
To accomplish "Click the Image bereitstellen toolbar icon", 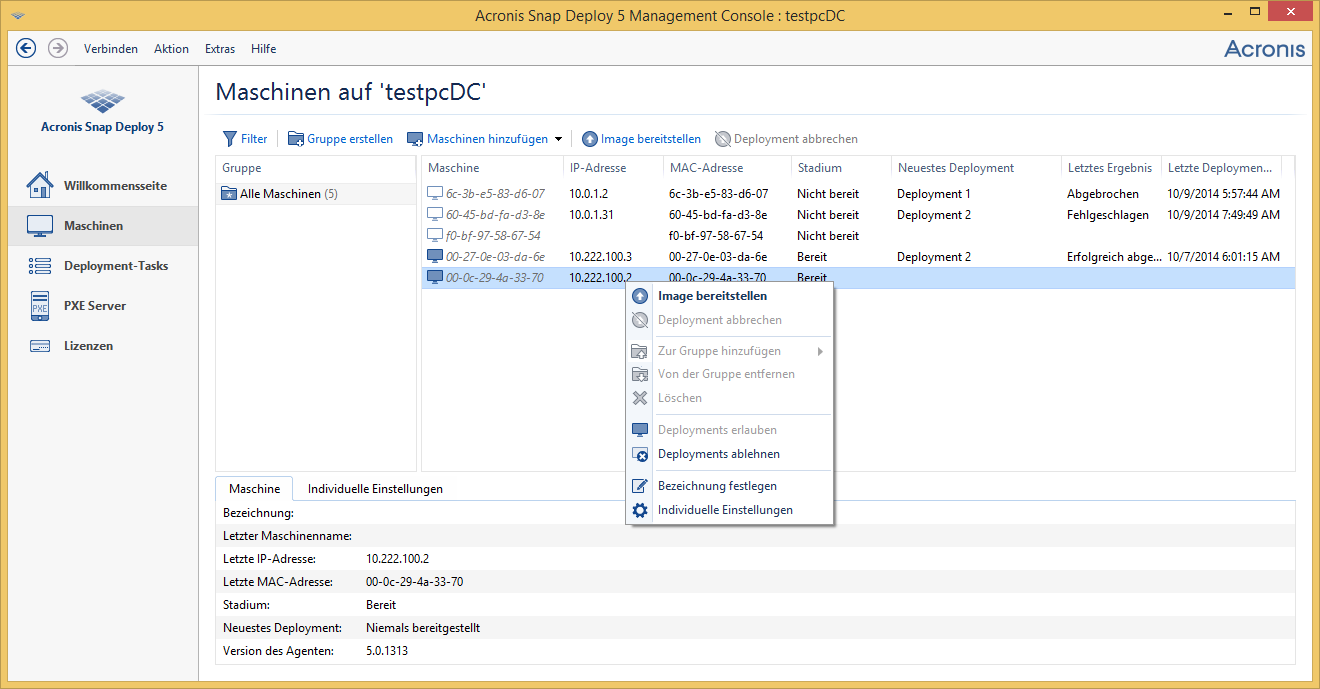I will [x=590, y=139].
